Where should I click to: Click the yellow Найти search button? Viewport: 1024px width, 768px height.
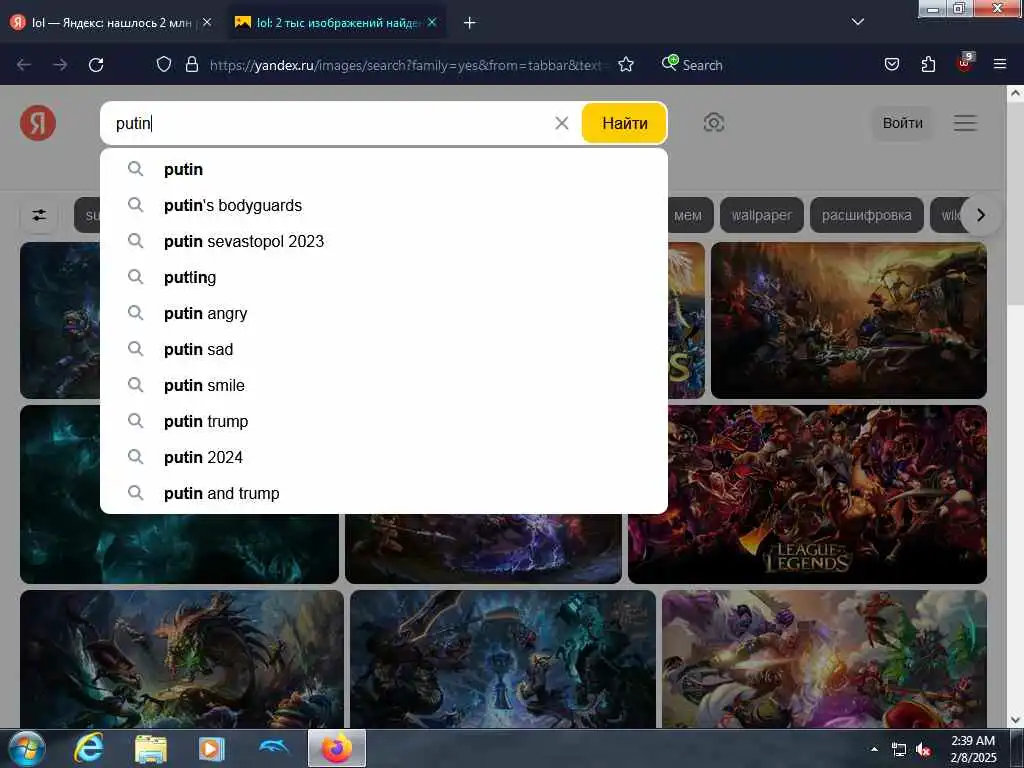point(624,123)
